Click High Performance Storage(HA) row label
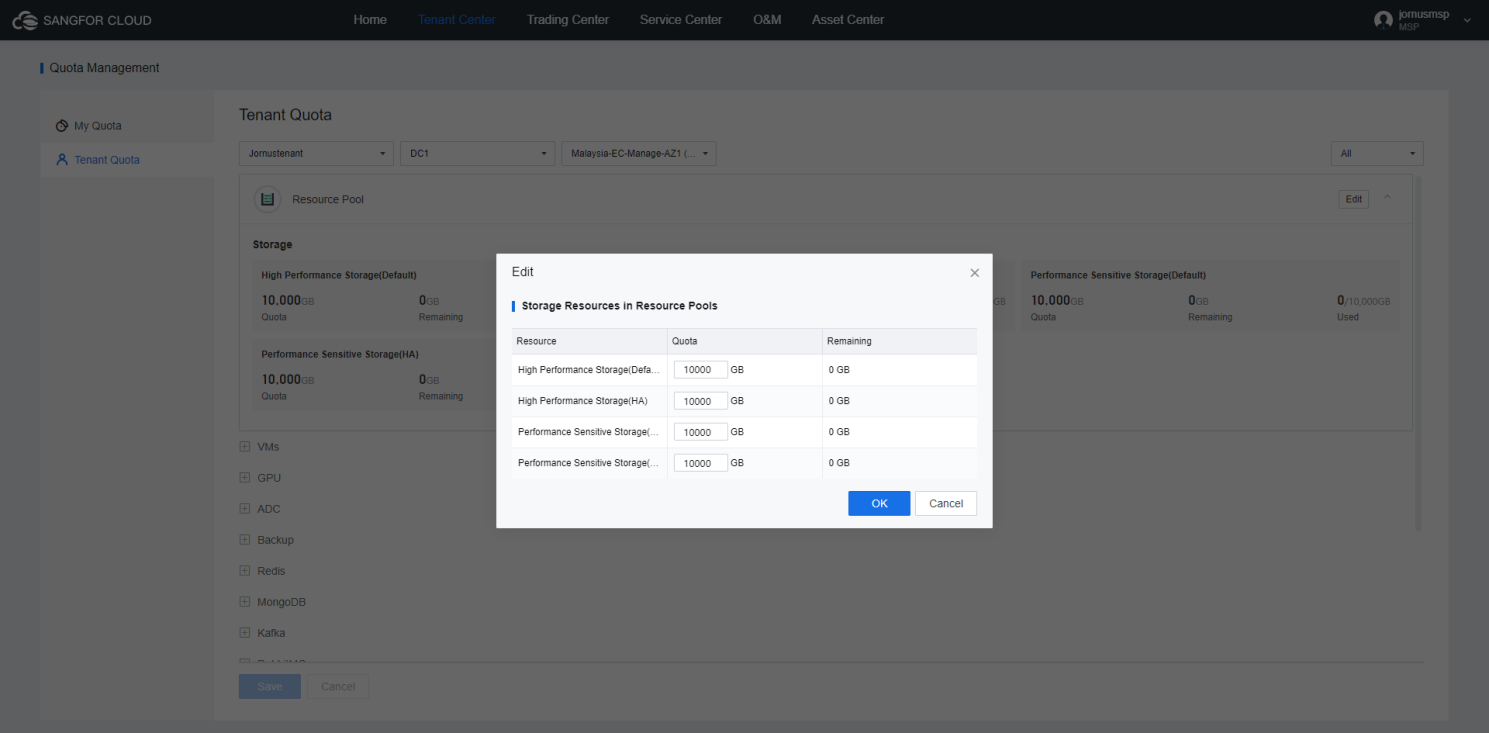Viewport: 1489px width, 733px height. point(583,401)
